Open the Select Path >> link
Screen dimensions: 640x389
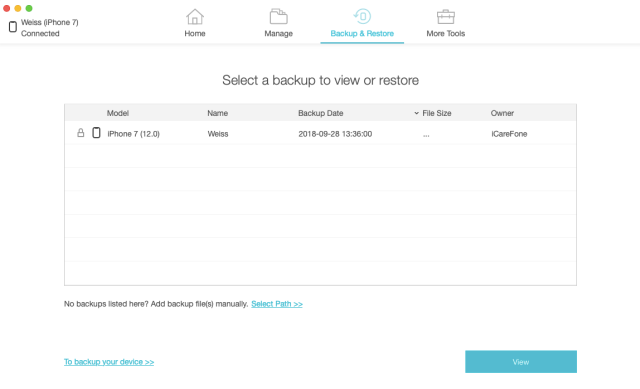point(277,304)
